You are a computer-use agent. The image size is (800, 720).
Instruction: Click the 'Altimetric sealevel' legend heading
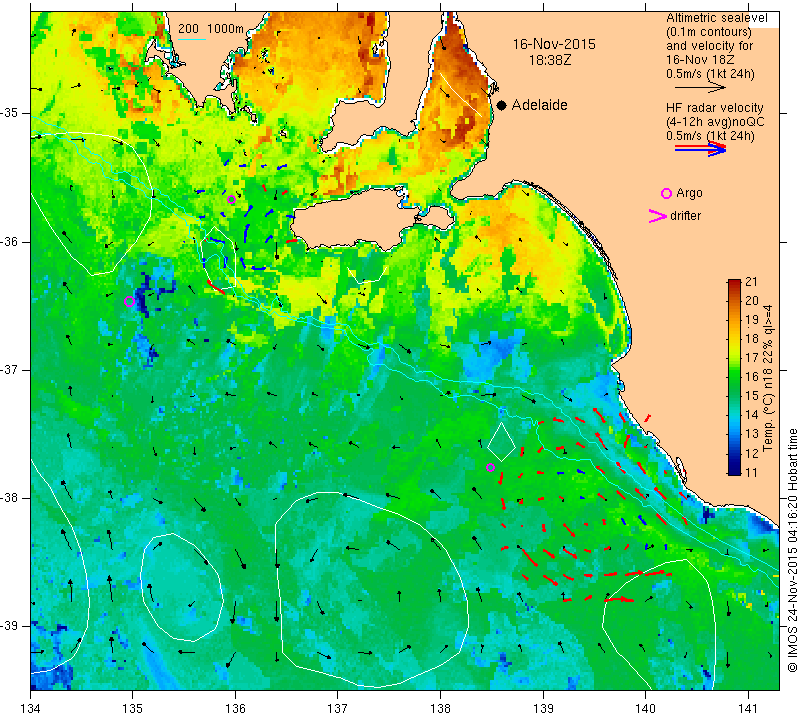click(716, 18)
